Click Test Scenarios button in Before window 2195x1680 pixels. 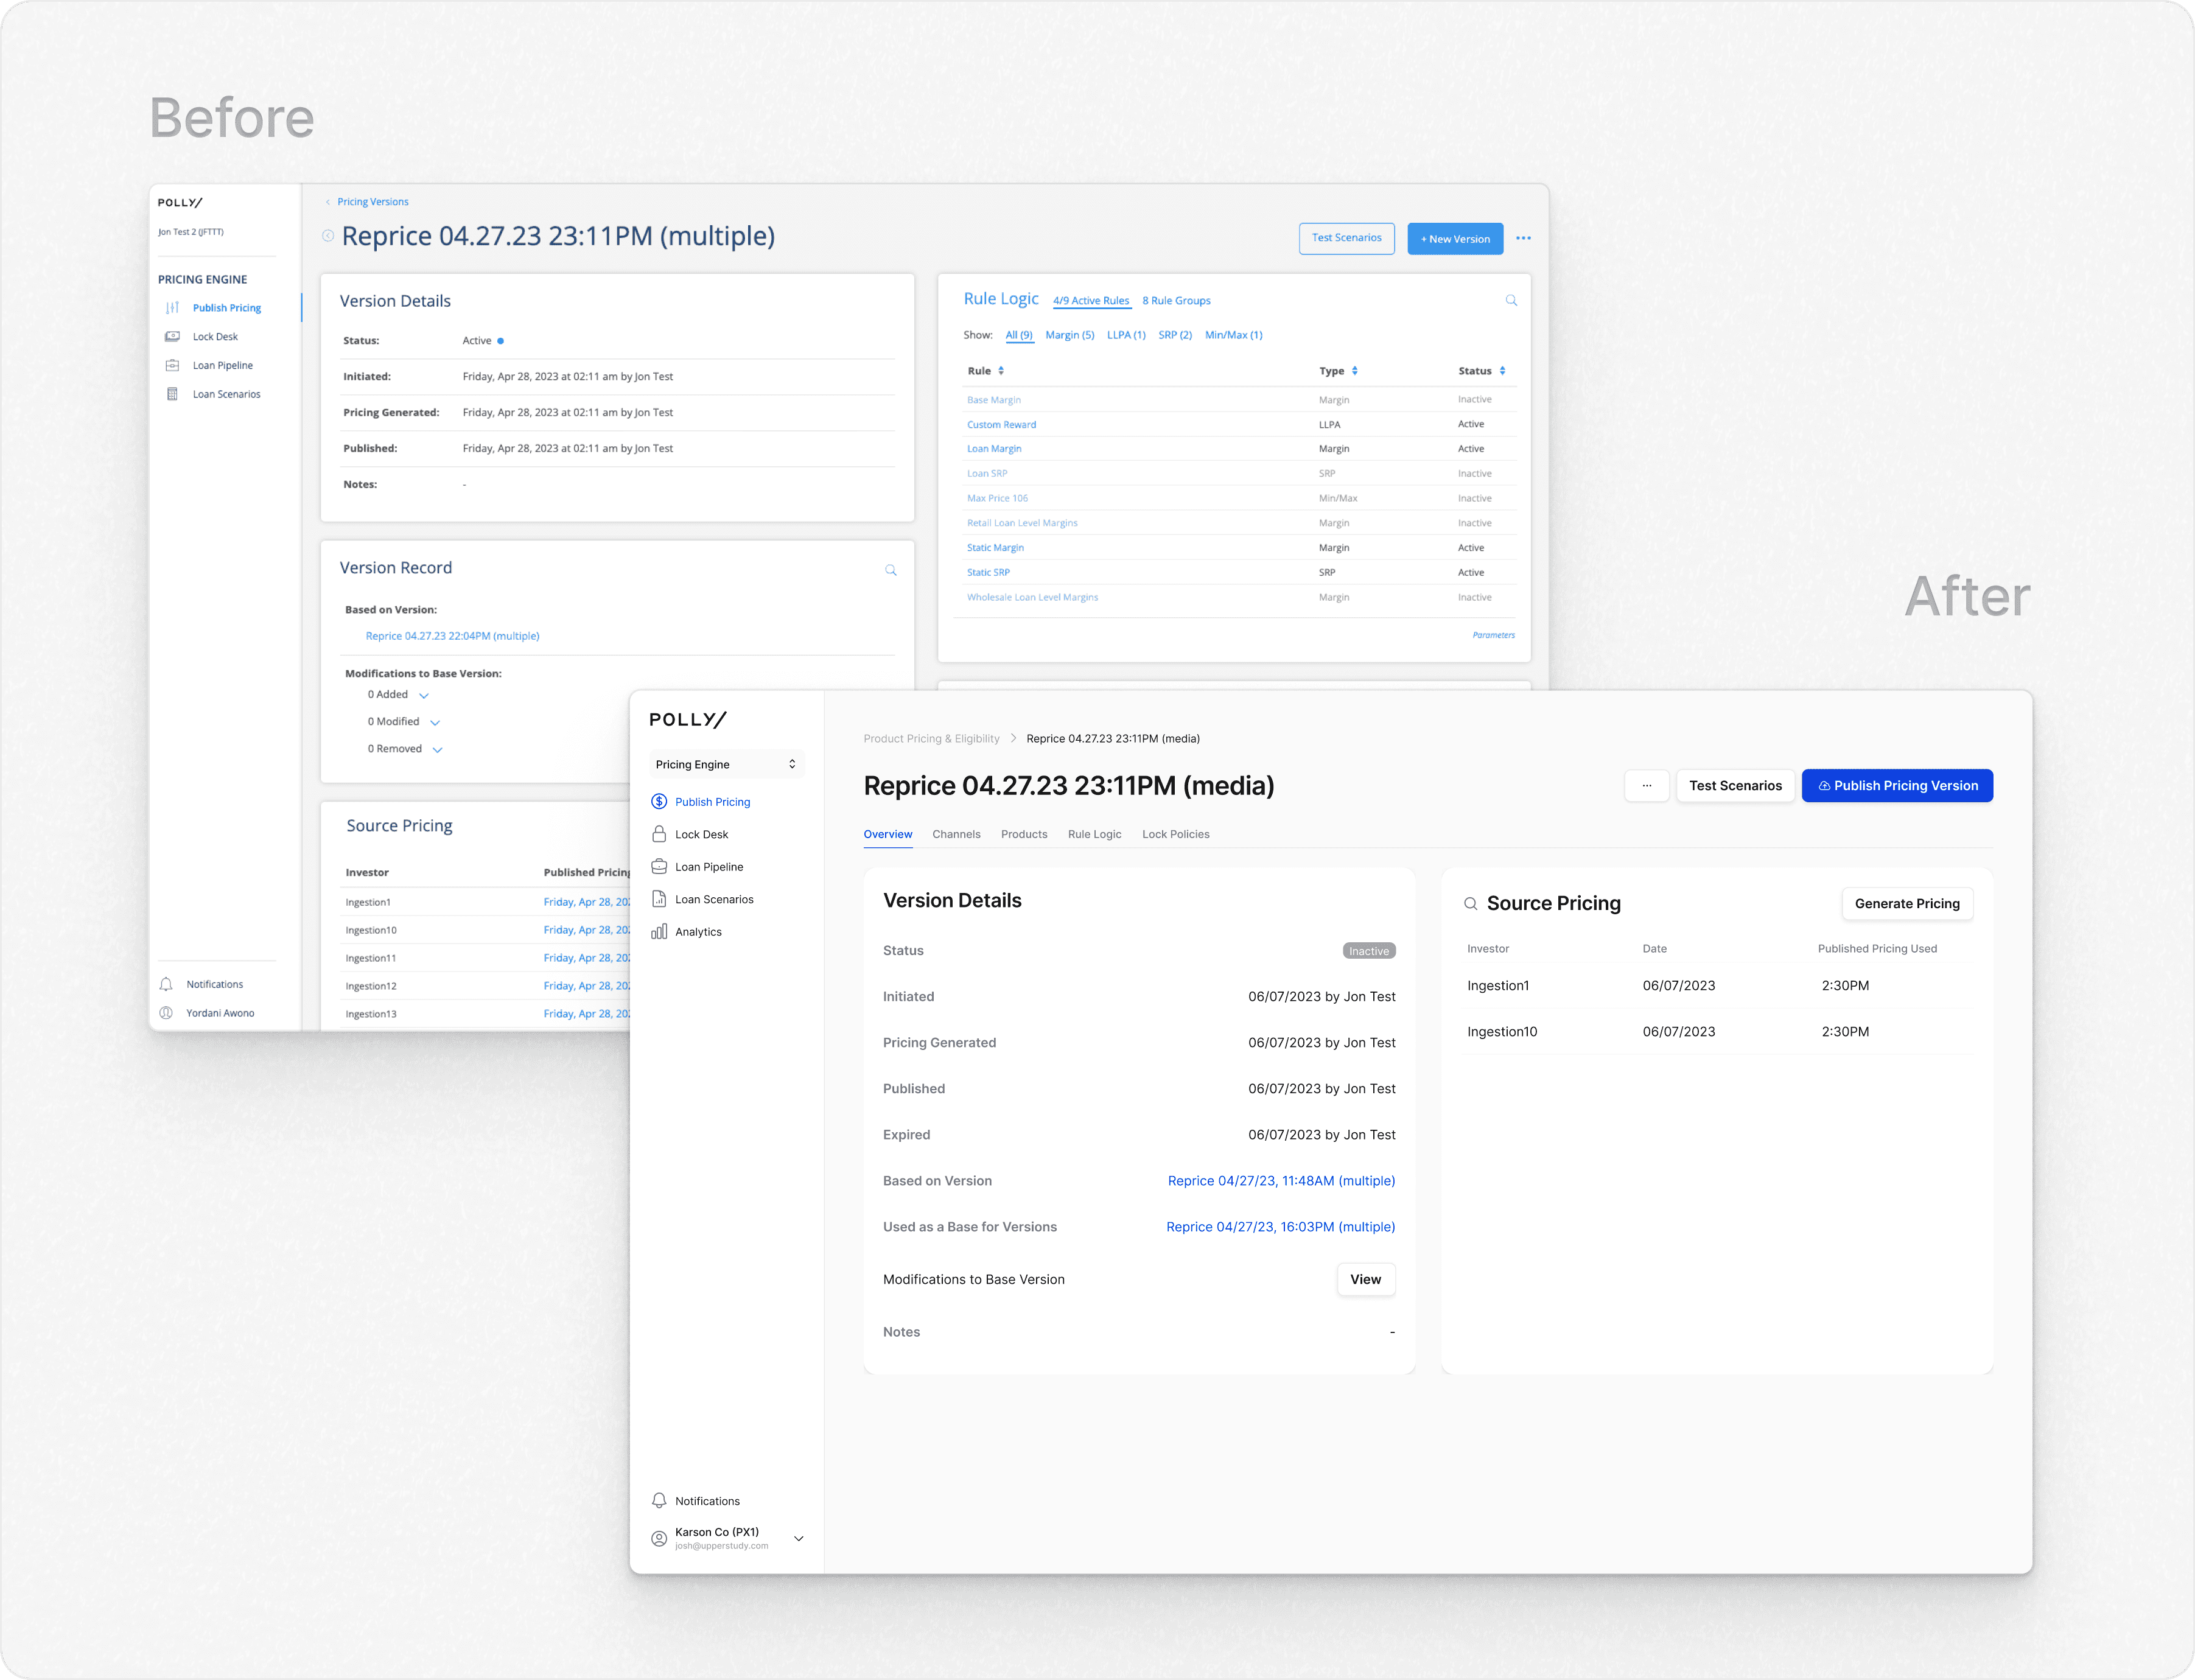pos(1346,238)
